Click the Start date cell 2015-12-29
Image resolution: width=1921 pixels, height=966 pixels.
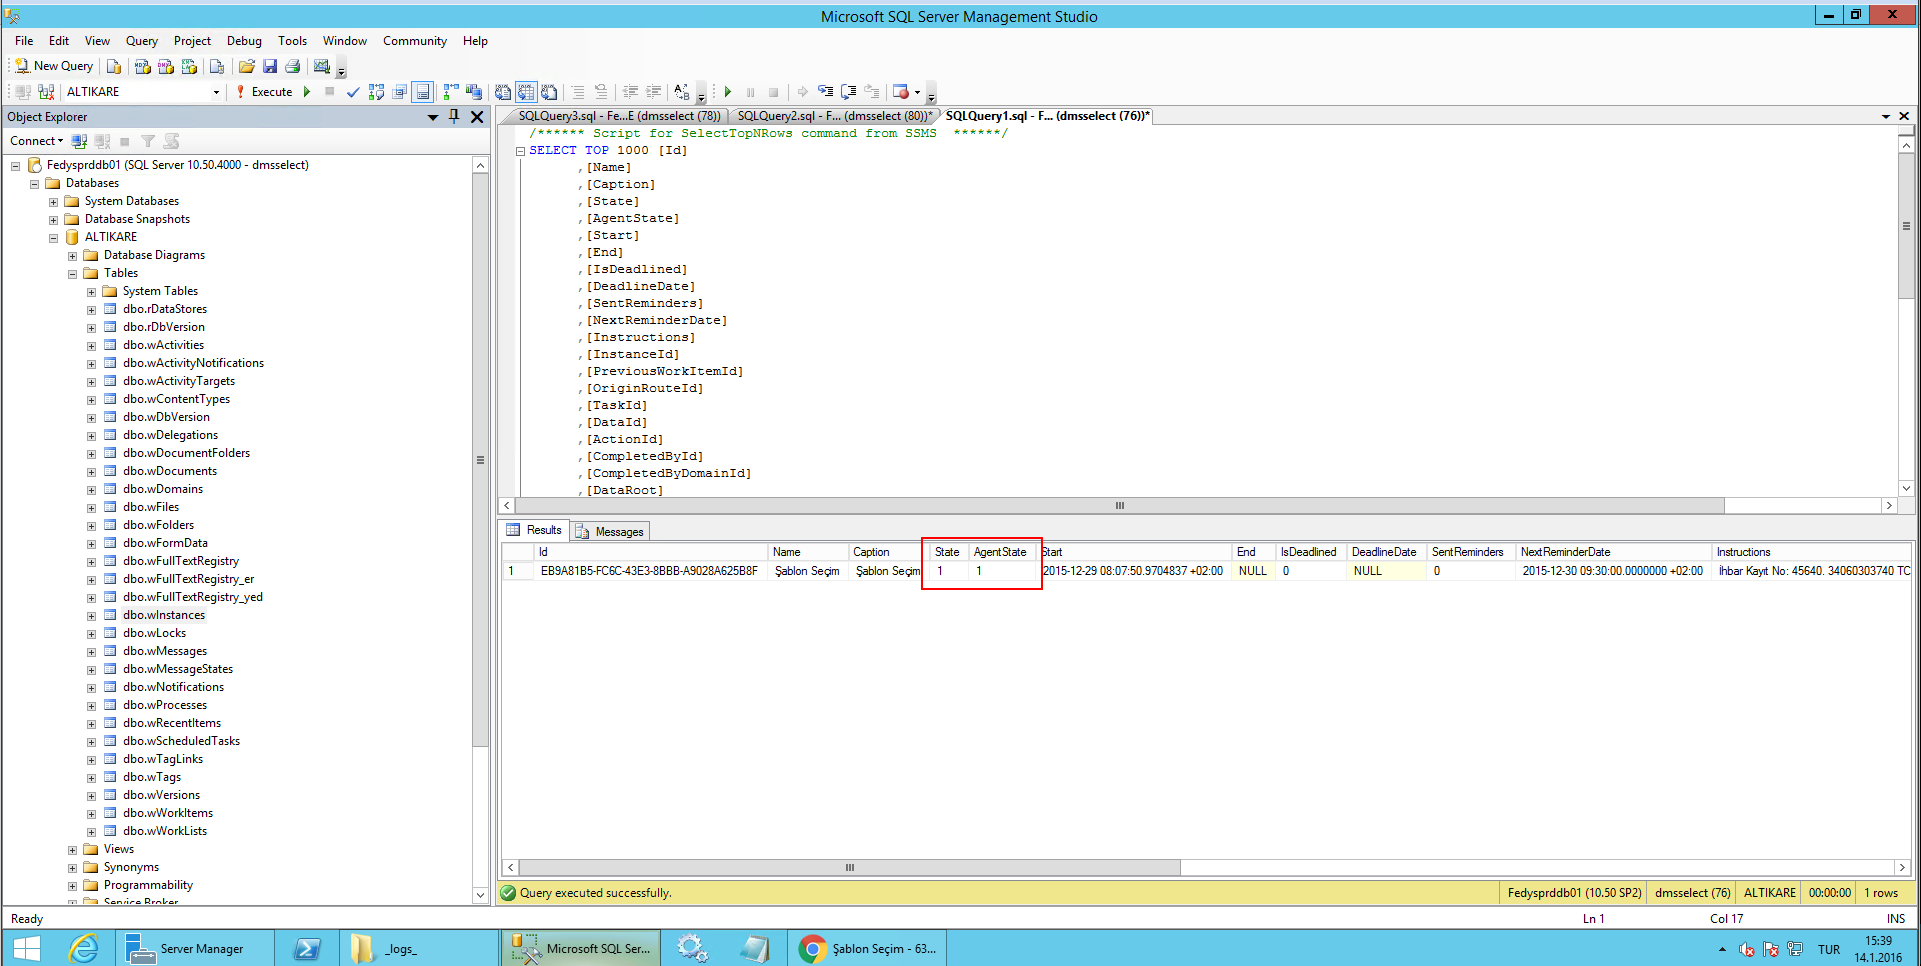coord(1132,571)
